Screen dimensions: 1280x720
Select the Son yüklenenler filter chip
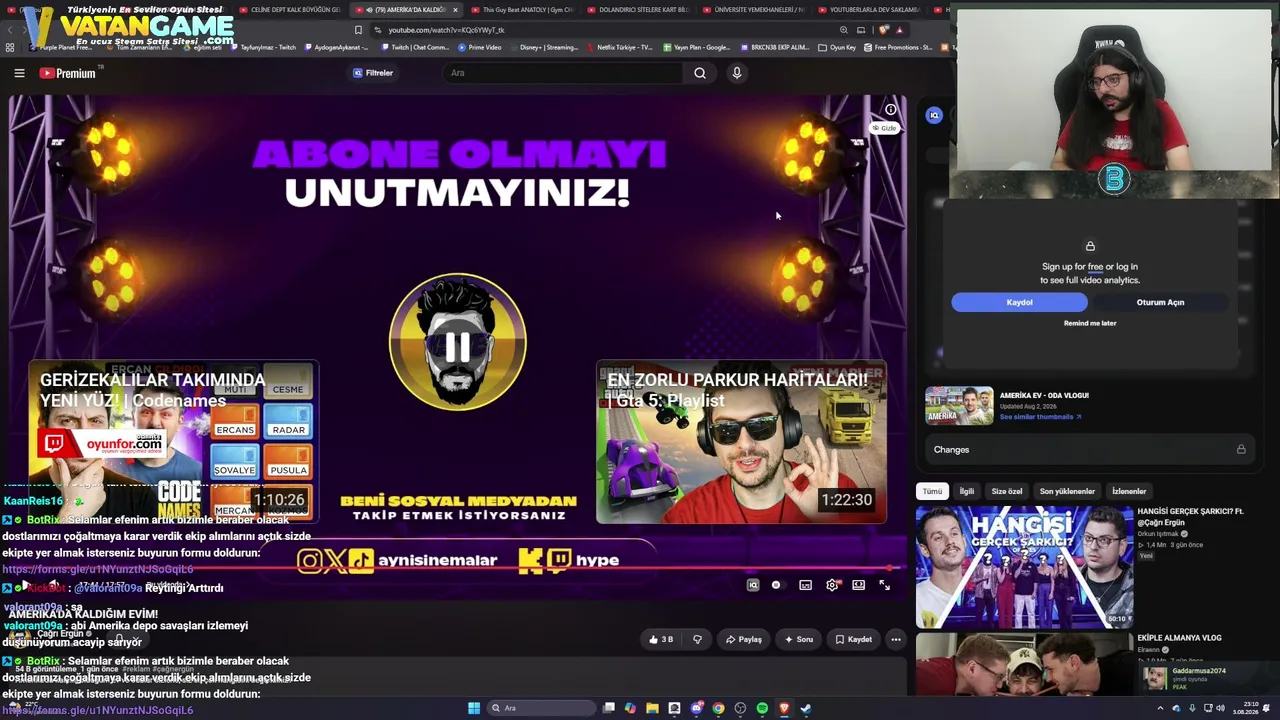click(1067, 491)
